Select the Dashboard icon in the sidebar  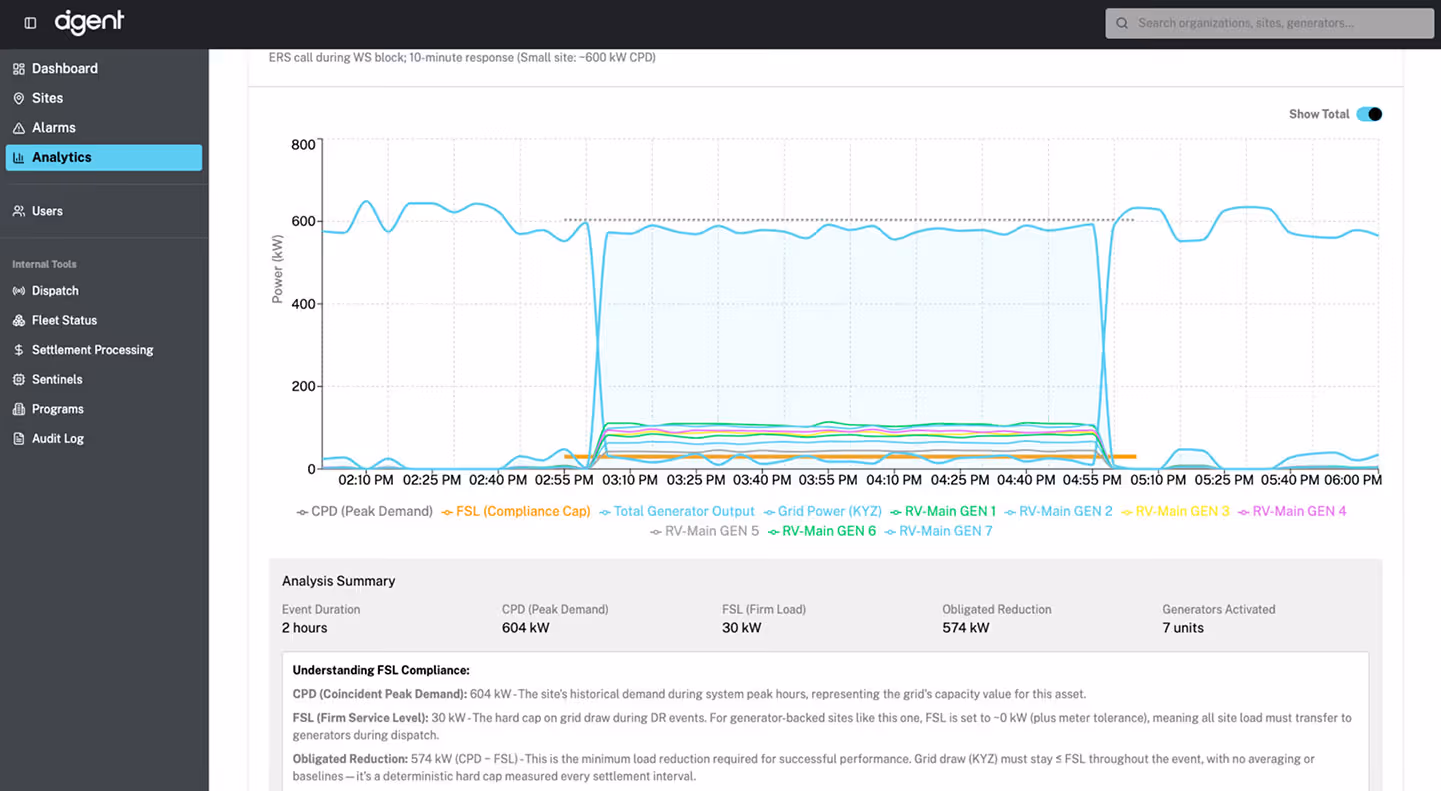(18, 68)
